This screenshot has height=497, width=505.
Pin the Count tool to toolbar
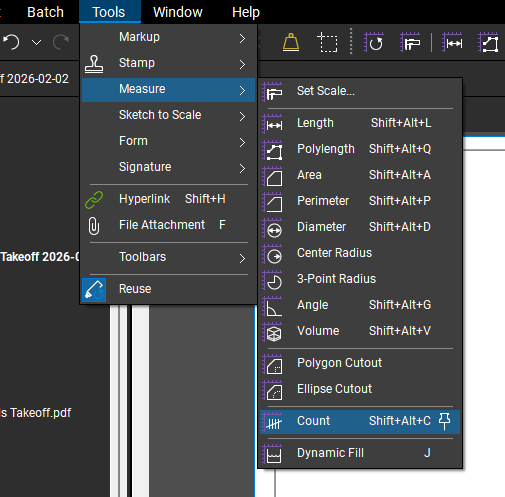pyautogui.click(x=444, y=421)
